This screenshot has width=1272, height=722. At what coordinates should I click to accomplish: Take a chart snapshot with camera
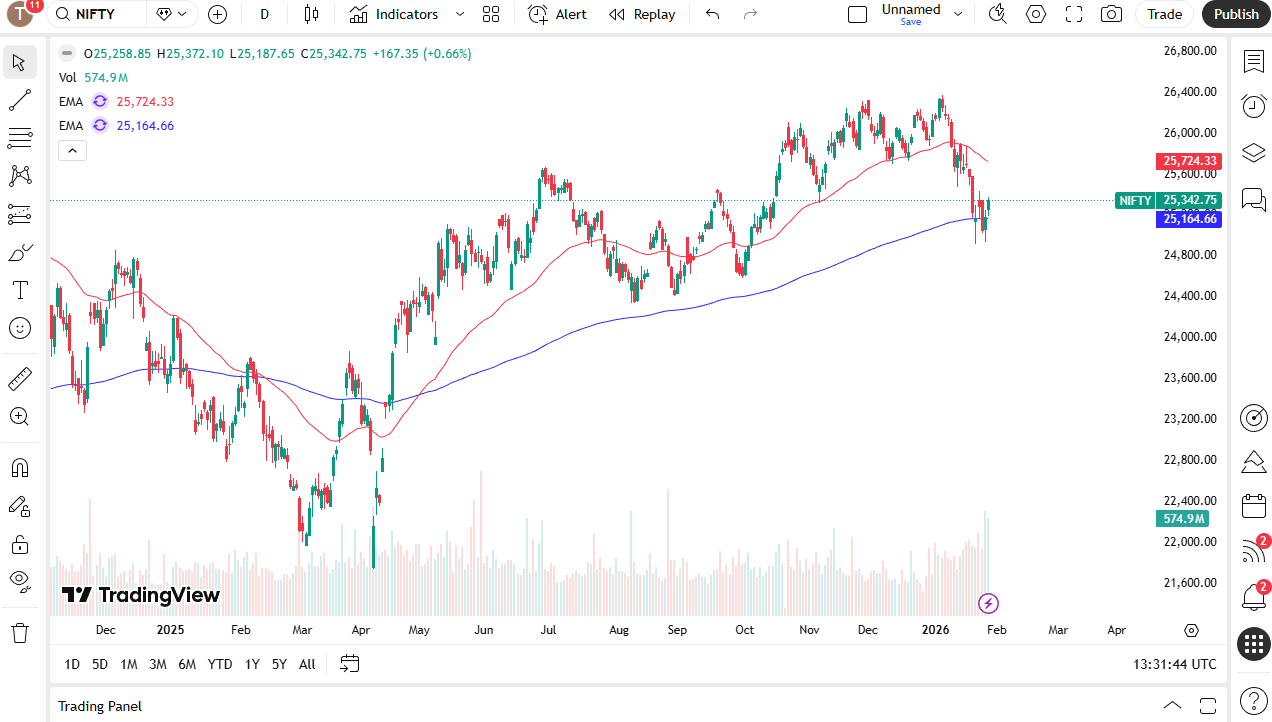click(x=1111, y=14)
